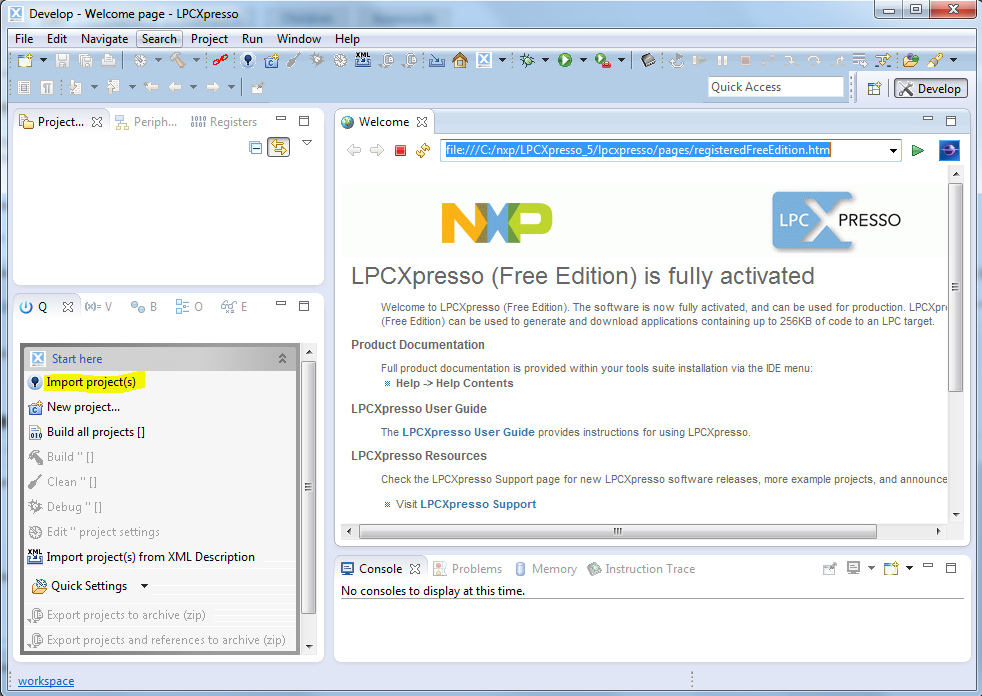Switch to the Periph... tab
This screenshot has width=982, height=696.
(x=146, y=122)
